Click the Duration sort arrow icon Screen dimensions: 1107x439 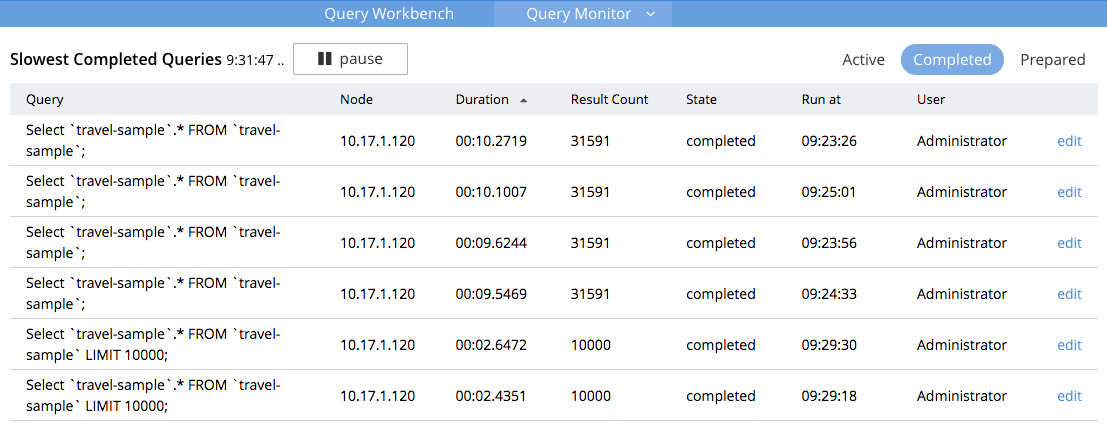point(524,100)
